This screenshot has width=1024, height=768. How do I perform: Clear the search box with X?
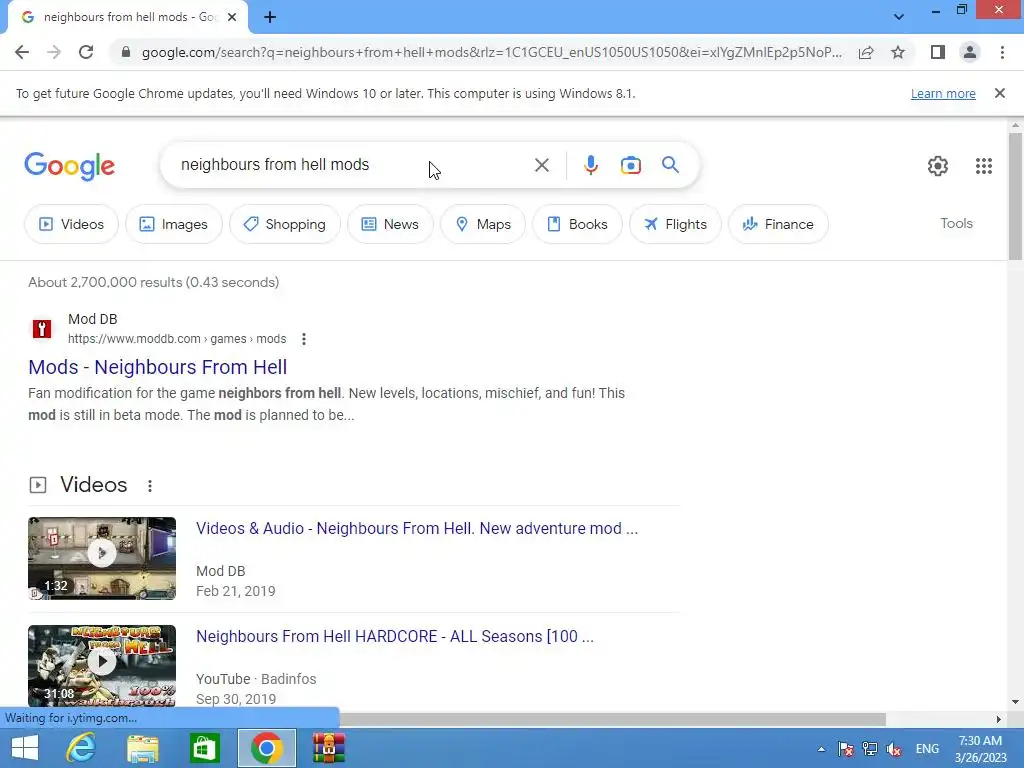tap(541, 165)
